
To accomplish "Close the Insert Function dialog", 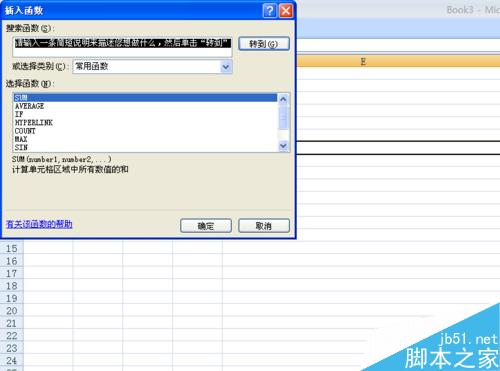I will (x=286, y=11).
